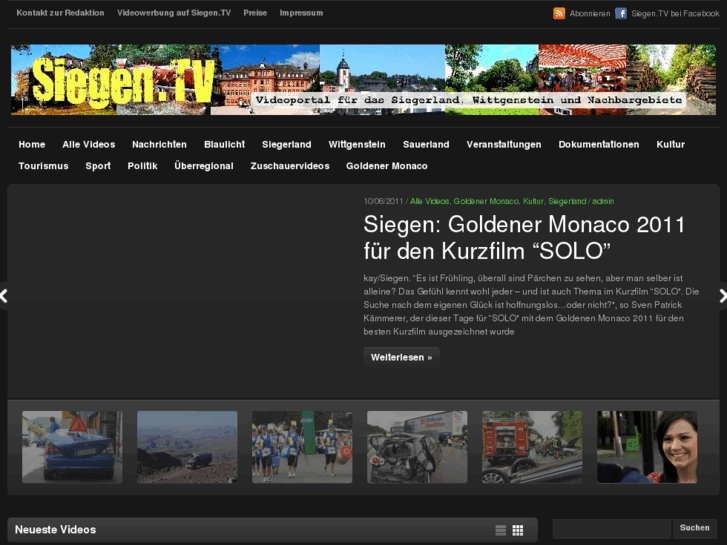Open Videowerbung auf Siegen.TV link

(174, 13)
